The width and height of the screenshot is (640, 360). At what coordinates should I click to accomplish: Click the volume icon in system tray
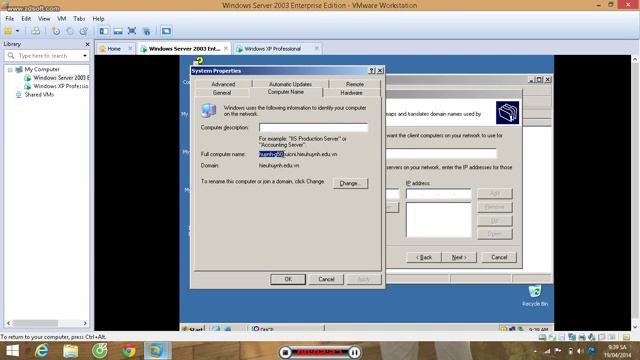point(580,351)
